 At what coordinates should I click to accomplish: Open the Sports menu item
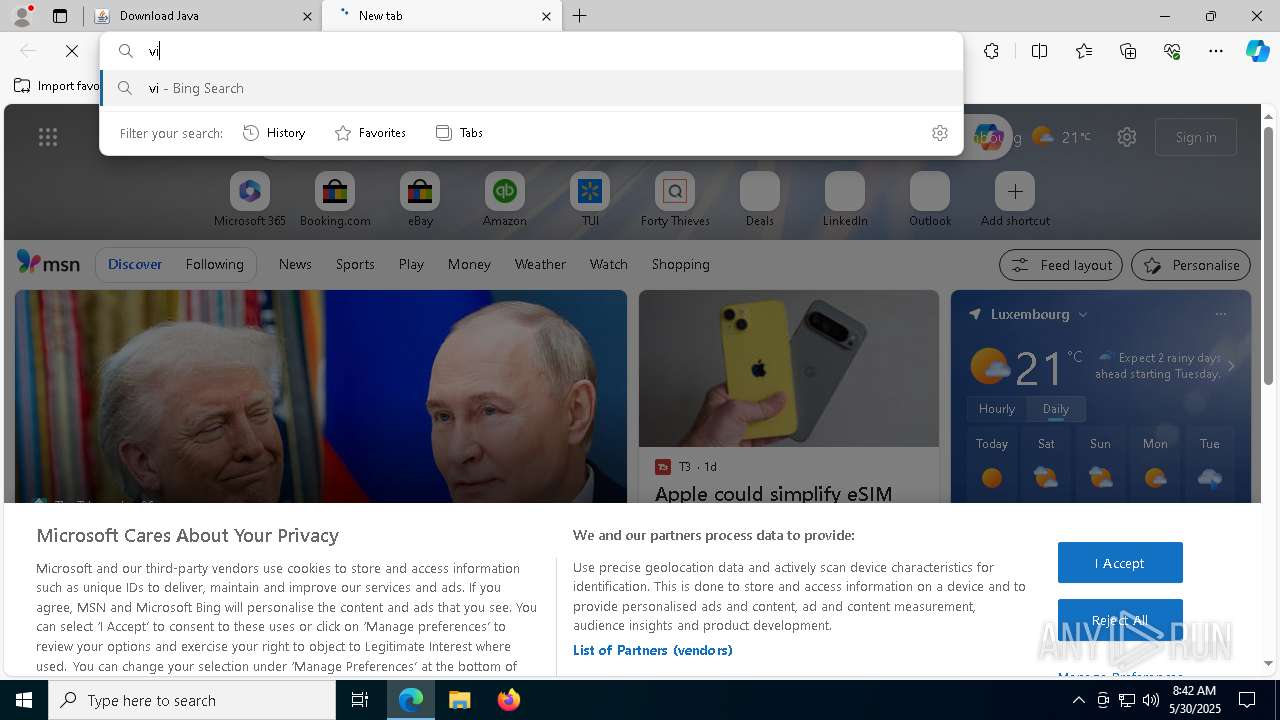pos(355,264)
